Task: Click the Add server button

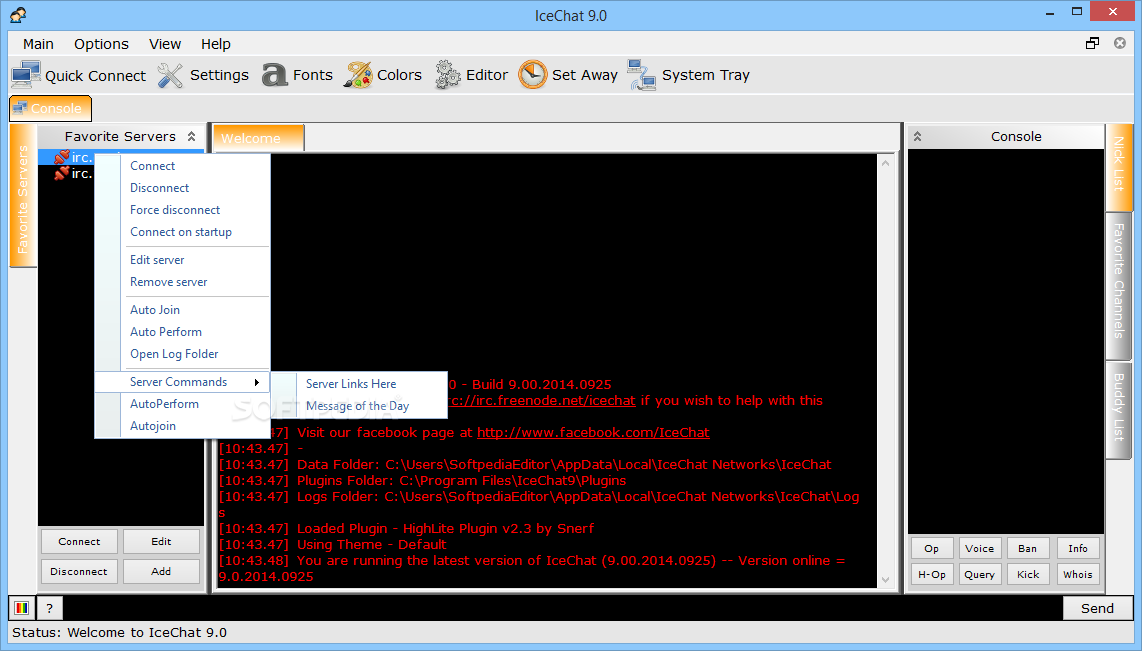Action: click(x=161, y=572)
